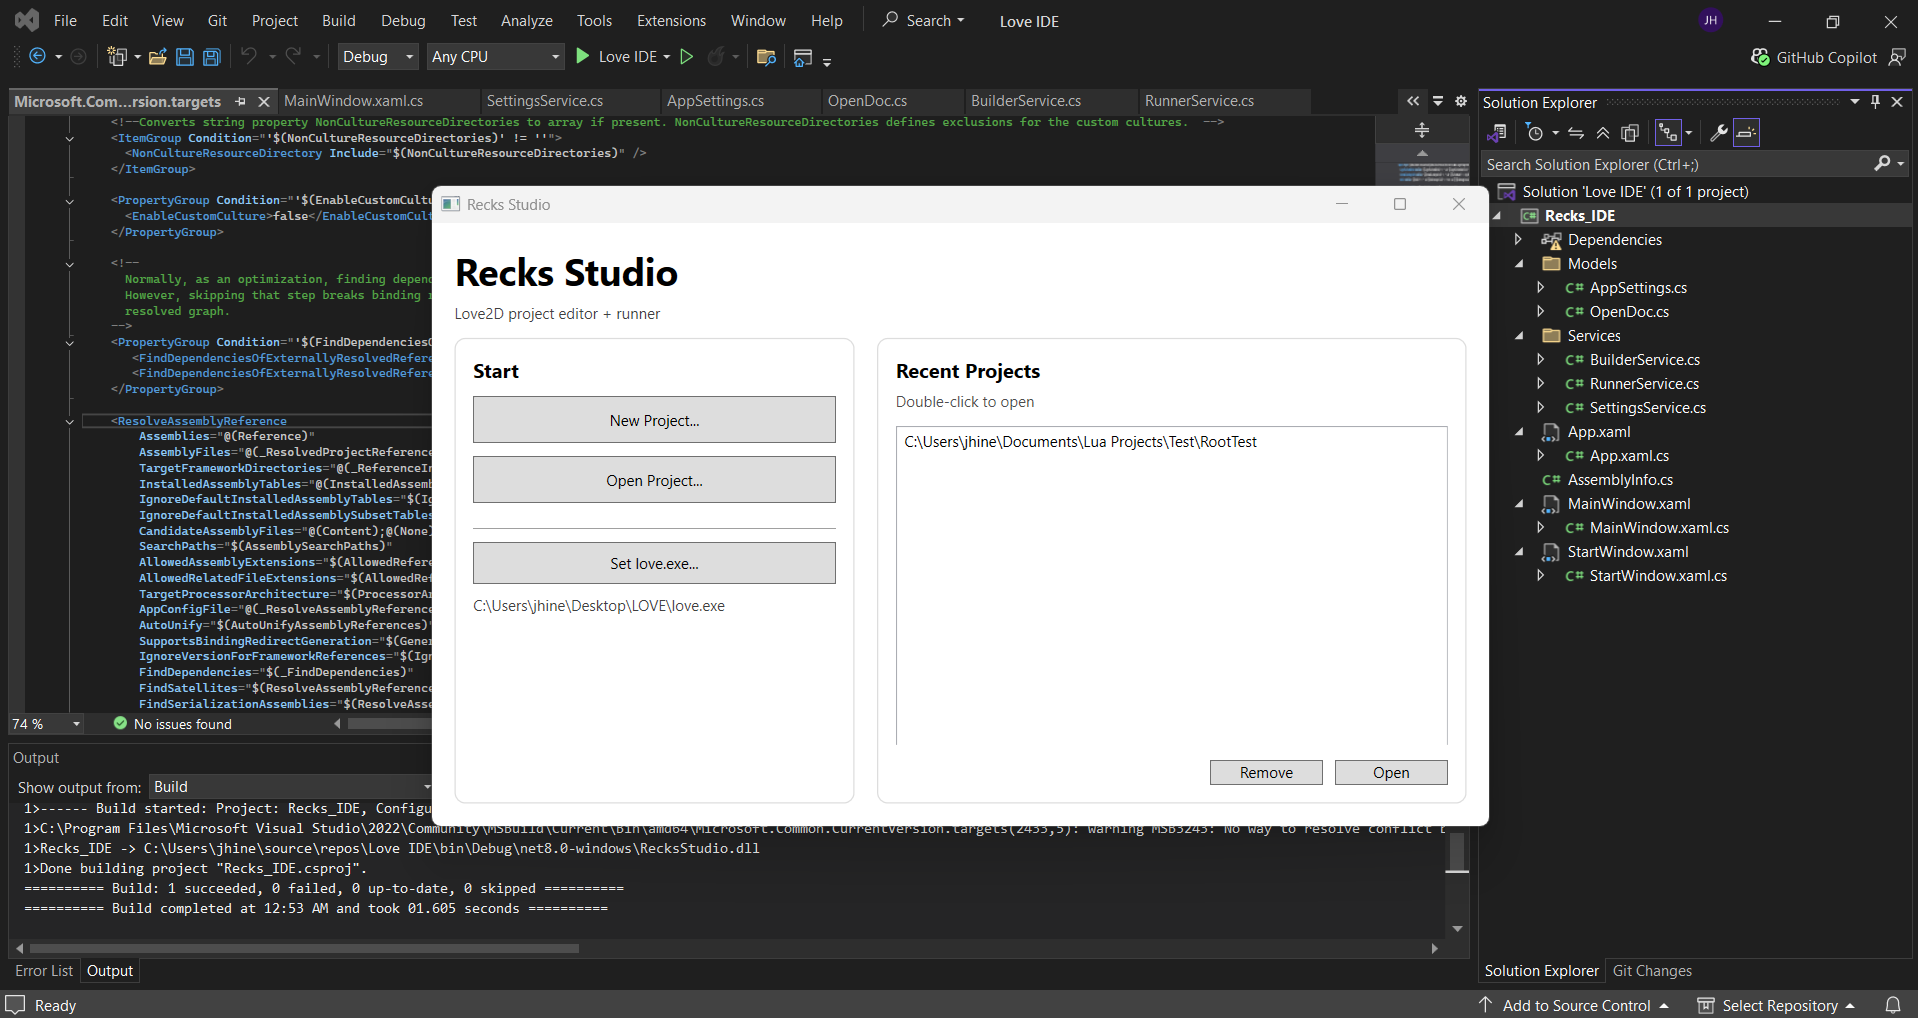Start debugging with green play arrow
This screenshot has height=1018, width=1918.
(x=583, y=57)
